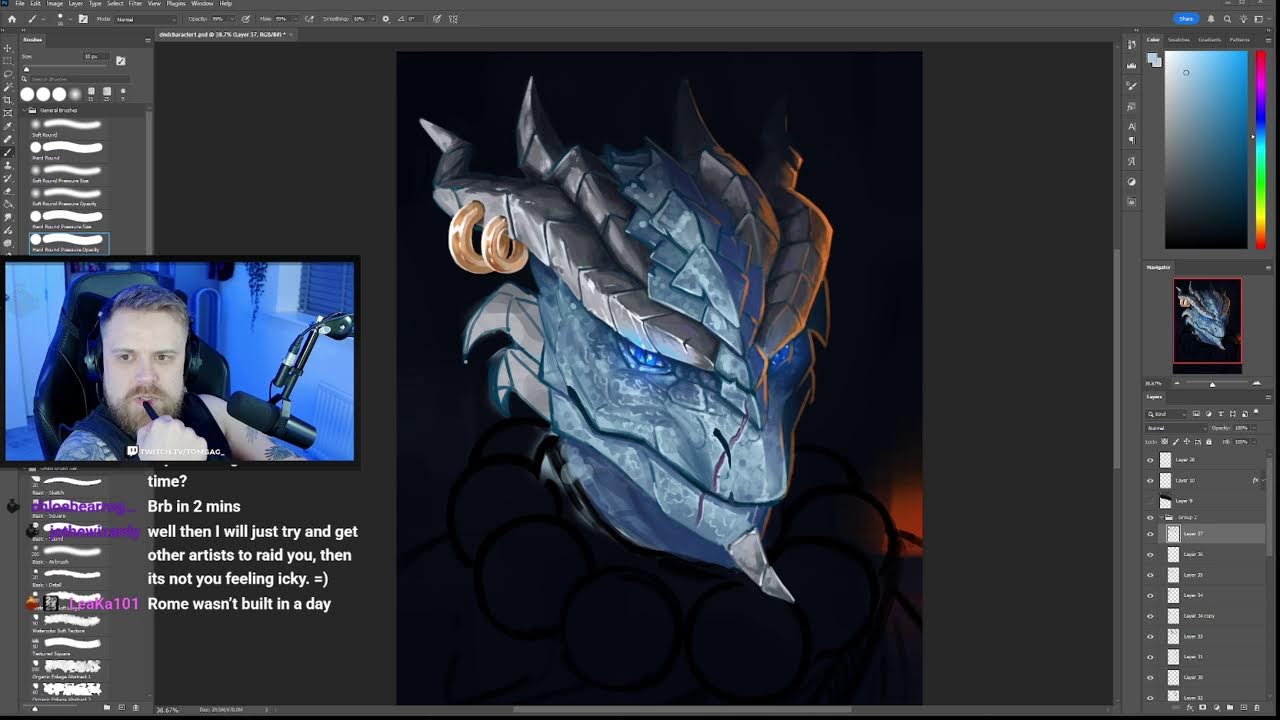This screenshot has width=1280, height=720.
Task: Select the Rectangular Marquee tool
Action: [x=8, y=61]
